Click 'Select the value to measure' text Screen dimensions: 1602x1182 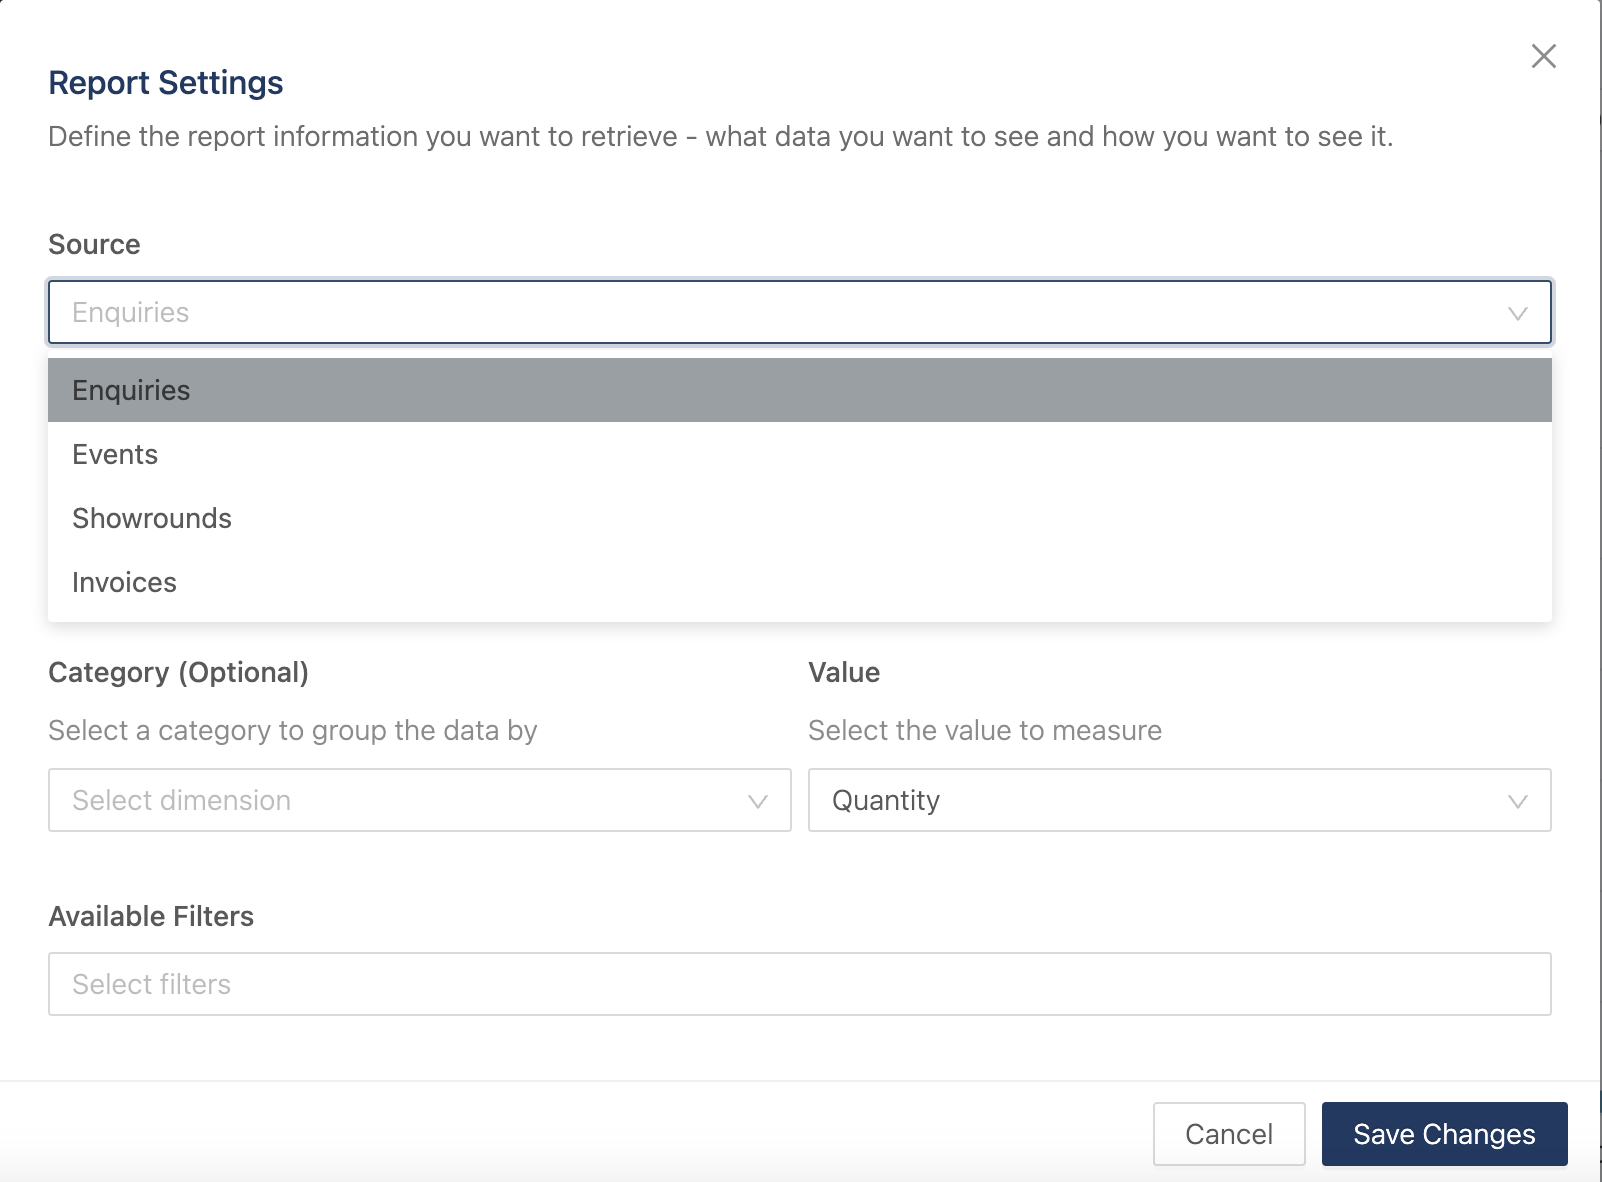(x=985, y=730)
